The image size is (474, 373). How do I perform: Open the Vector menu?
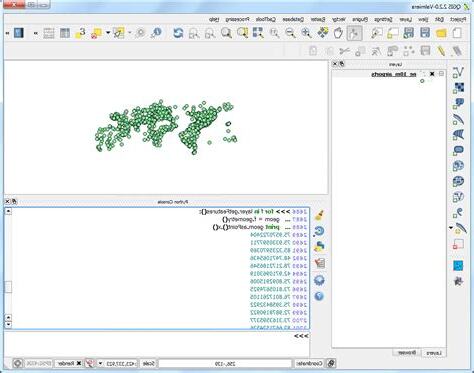click(339, 20)
